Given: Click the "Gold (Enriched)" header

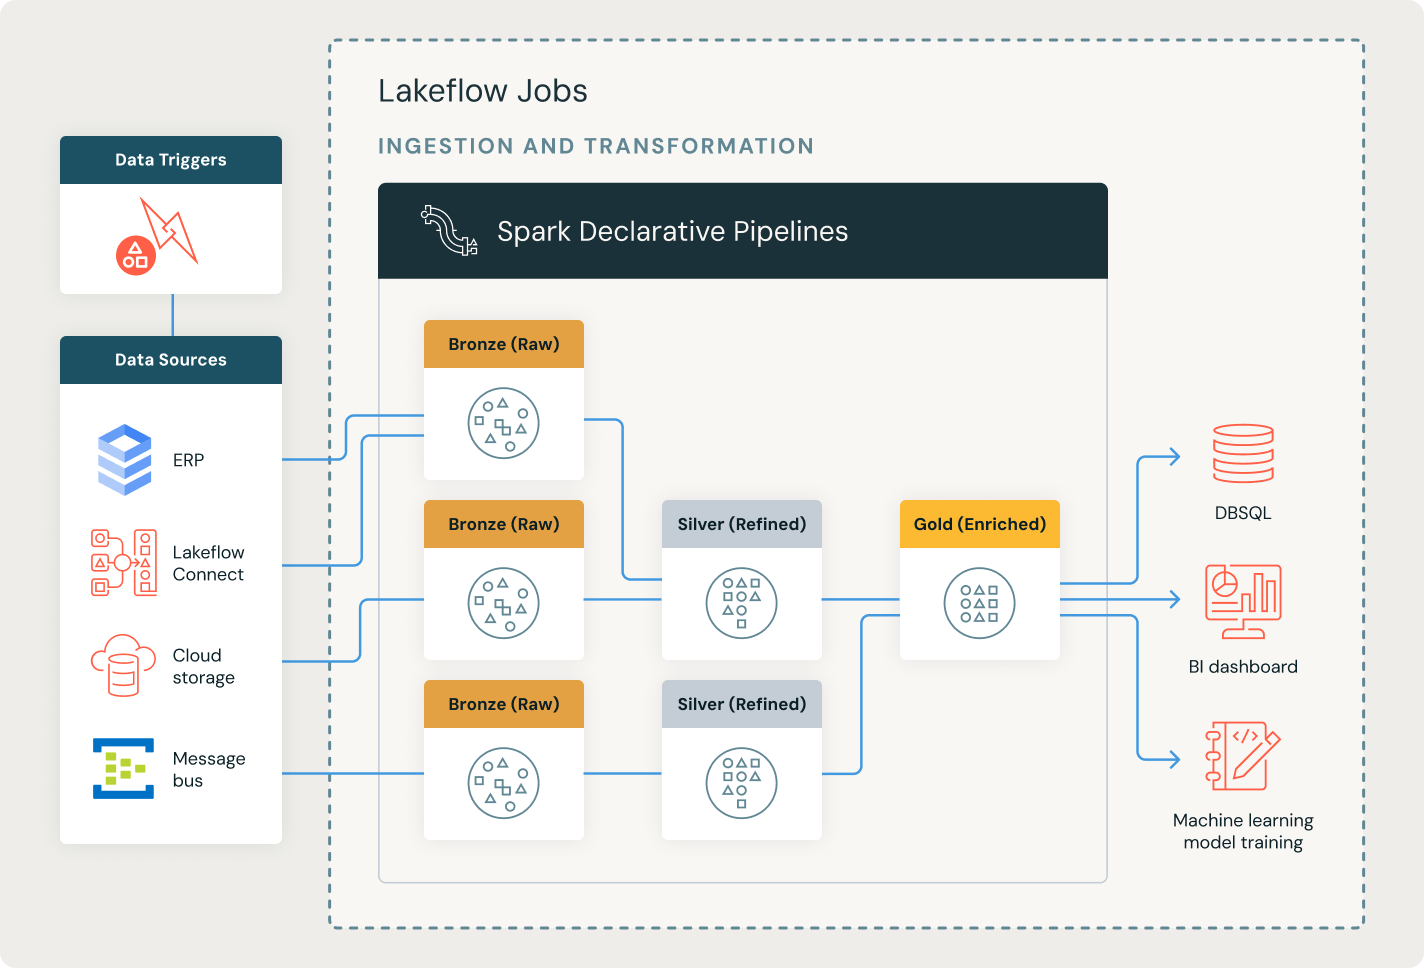Looking at the screenshot, I should pos(980,524).
